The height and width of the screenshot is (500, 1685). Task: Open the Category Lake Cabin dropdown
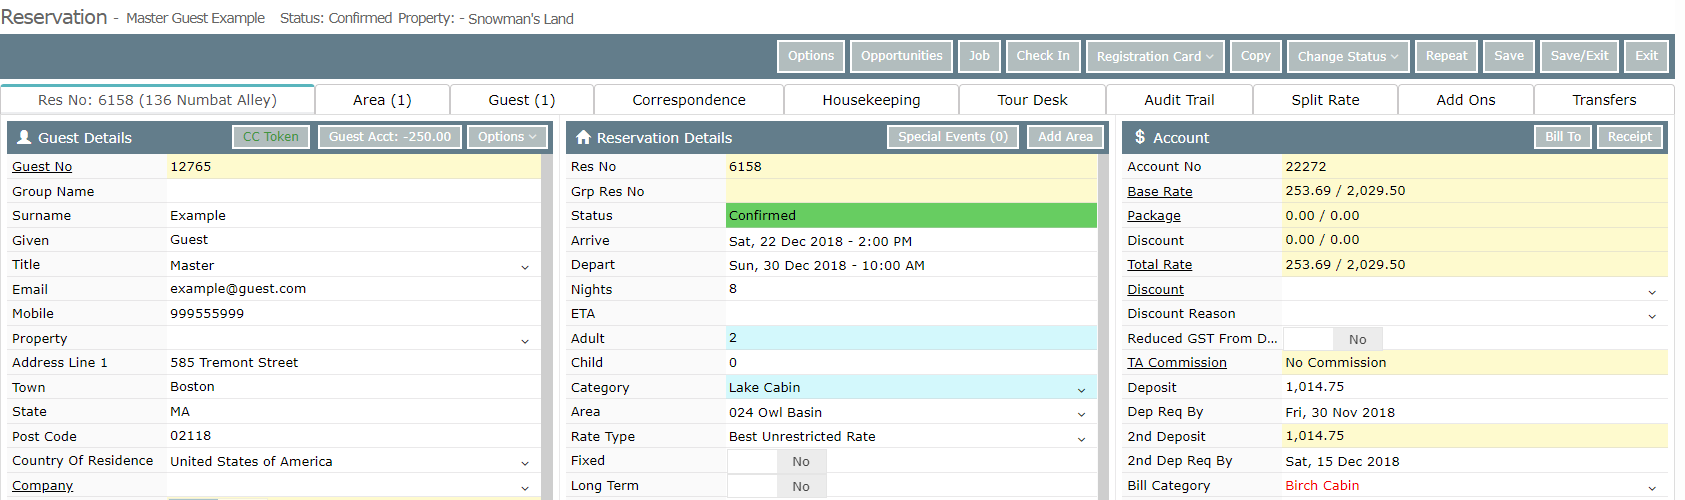click(x=911, y=388)
